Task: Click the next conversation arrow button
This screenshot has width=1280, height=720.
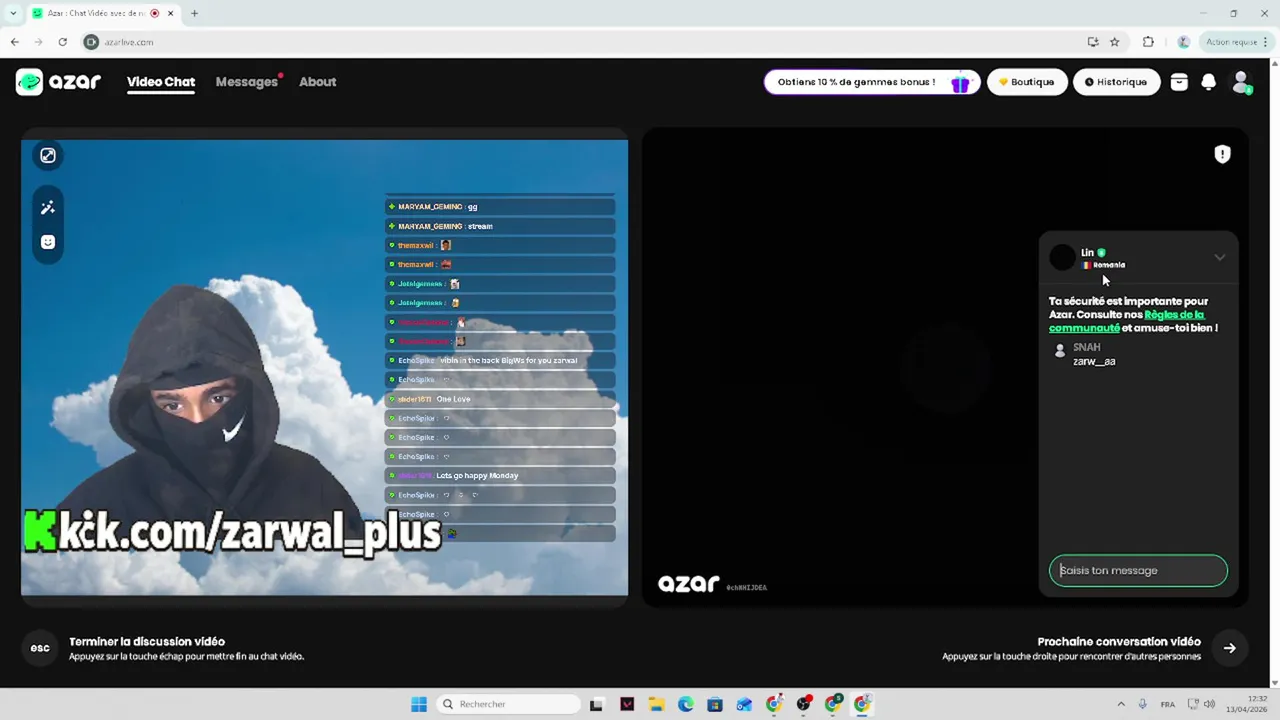Action: [x=1229, y=648]
